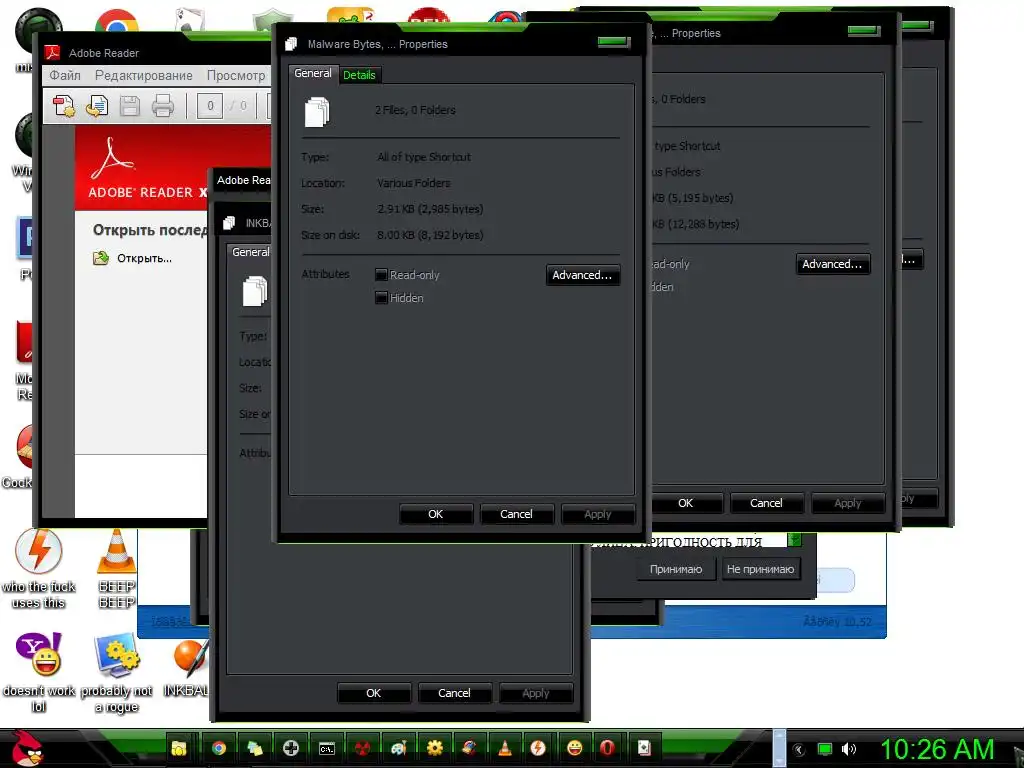Toggle the Hidden checkbox in Malware Bytes Properties
The height and width of the screenshot is (768, 1024).
(381, 298)
